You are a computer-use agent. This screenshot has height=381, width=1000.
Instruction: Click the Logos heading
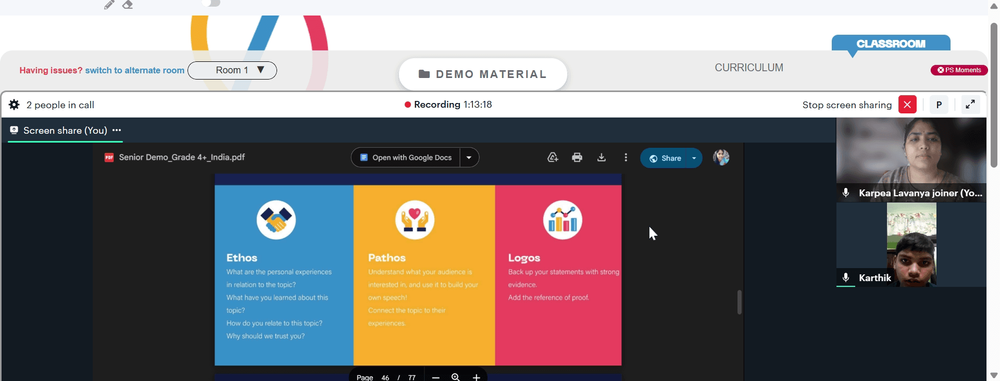click(524, 258)
